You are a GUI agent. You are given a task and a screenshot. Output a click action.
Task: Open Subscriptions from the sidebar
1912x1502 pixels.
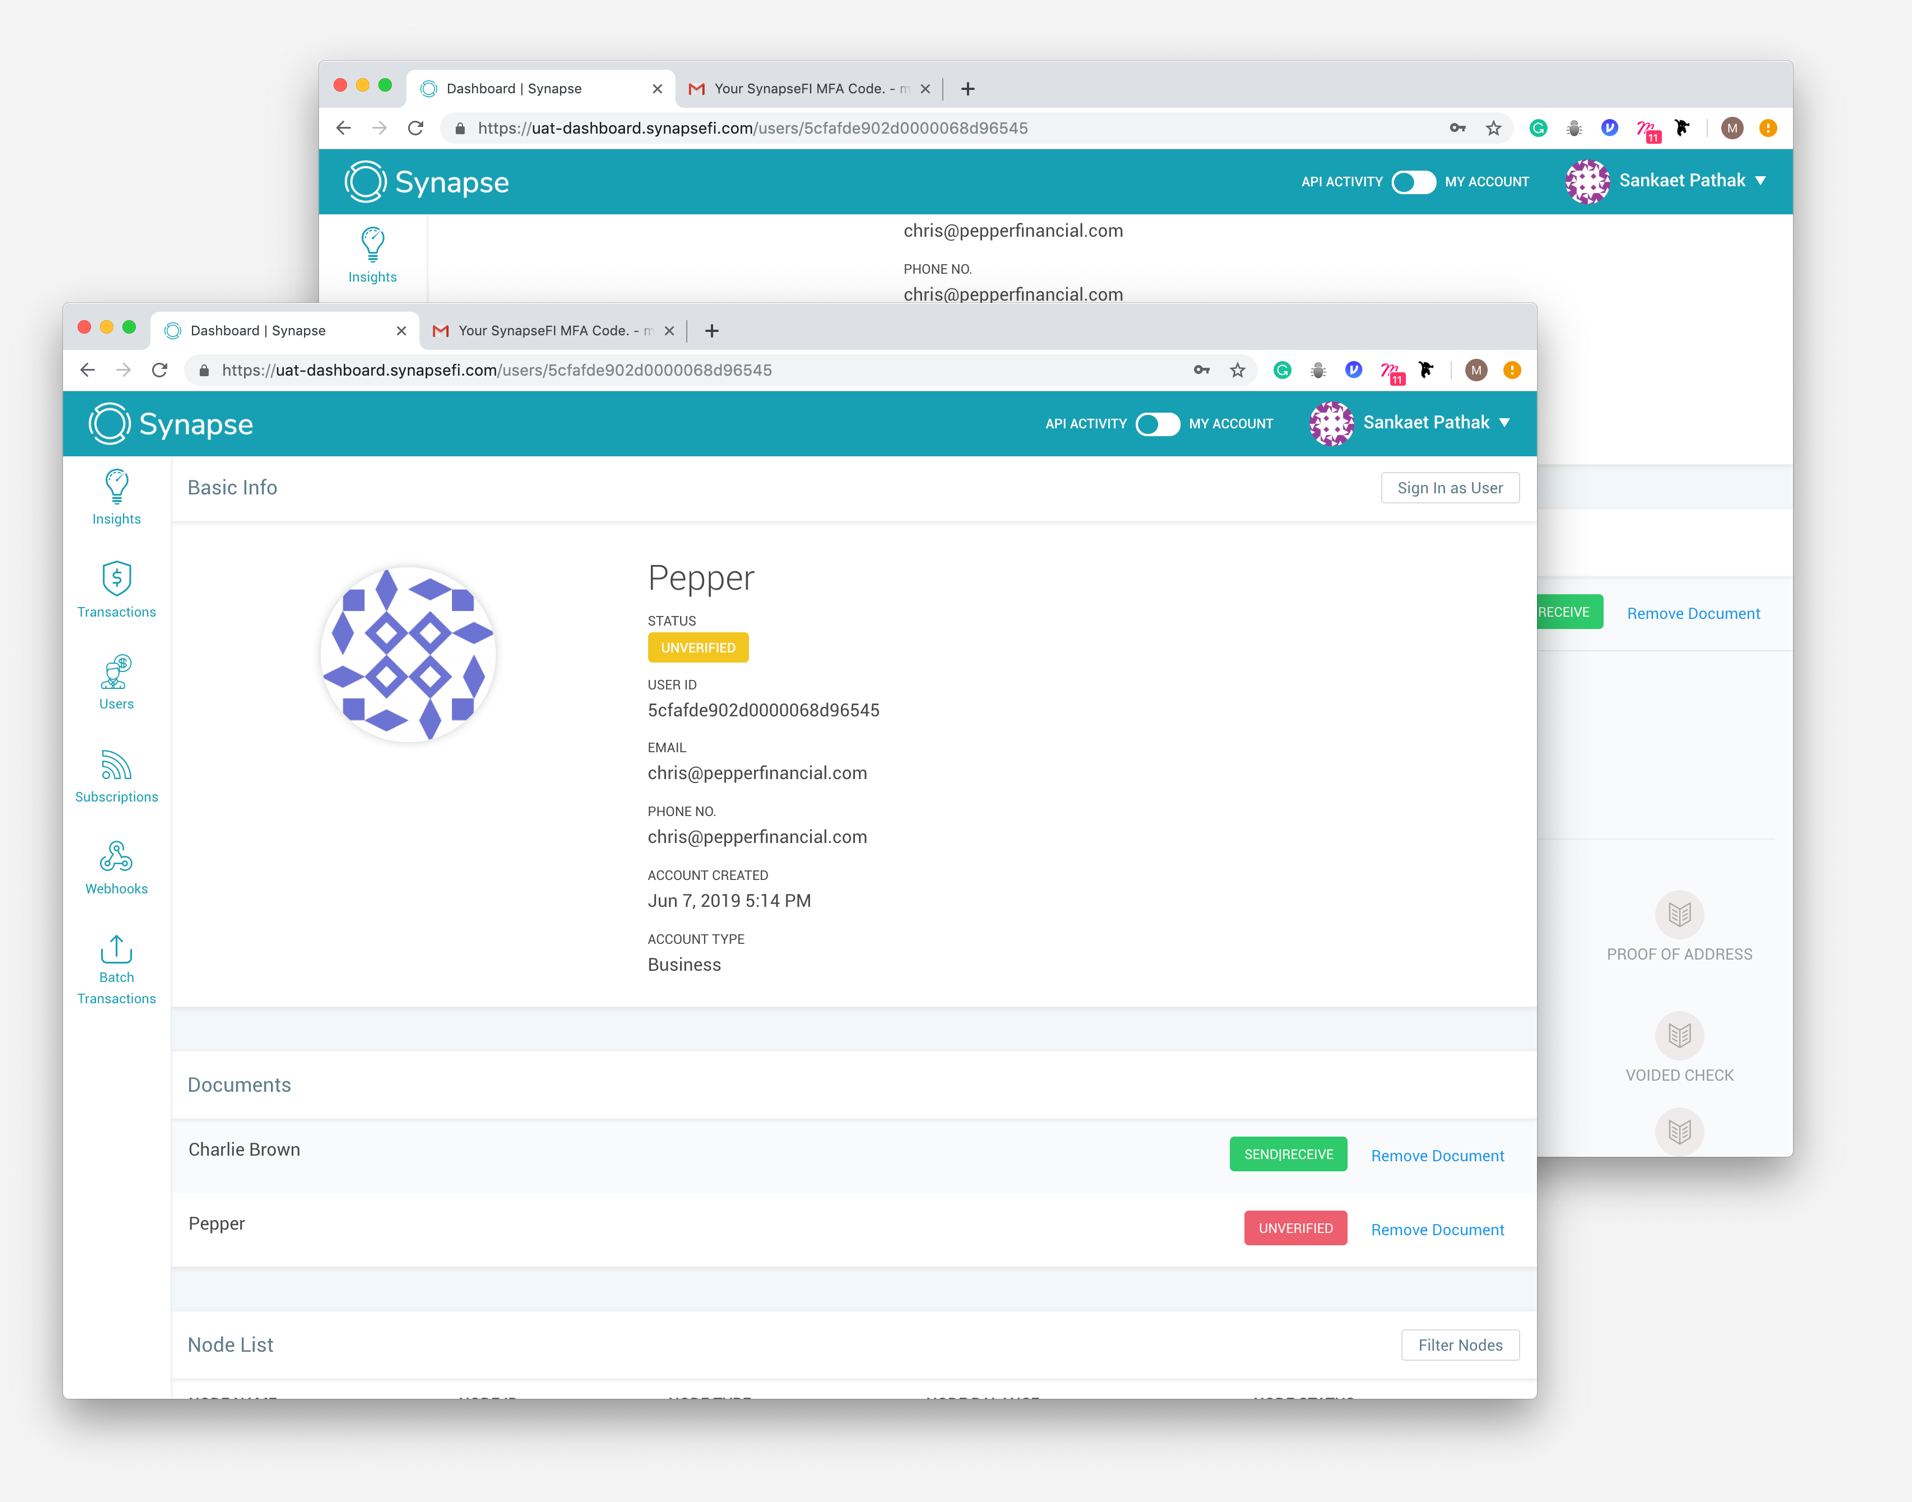(116, 776)
